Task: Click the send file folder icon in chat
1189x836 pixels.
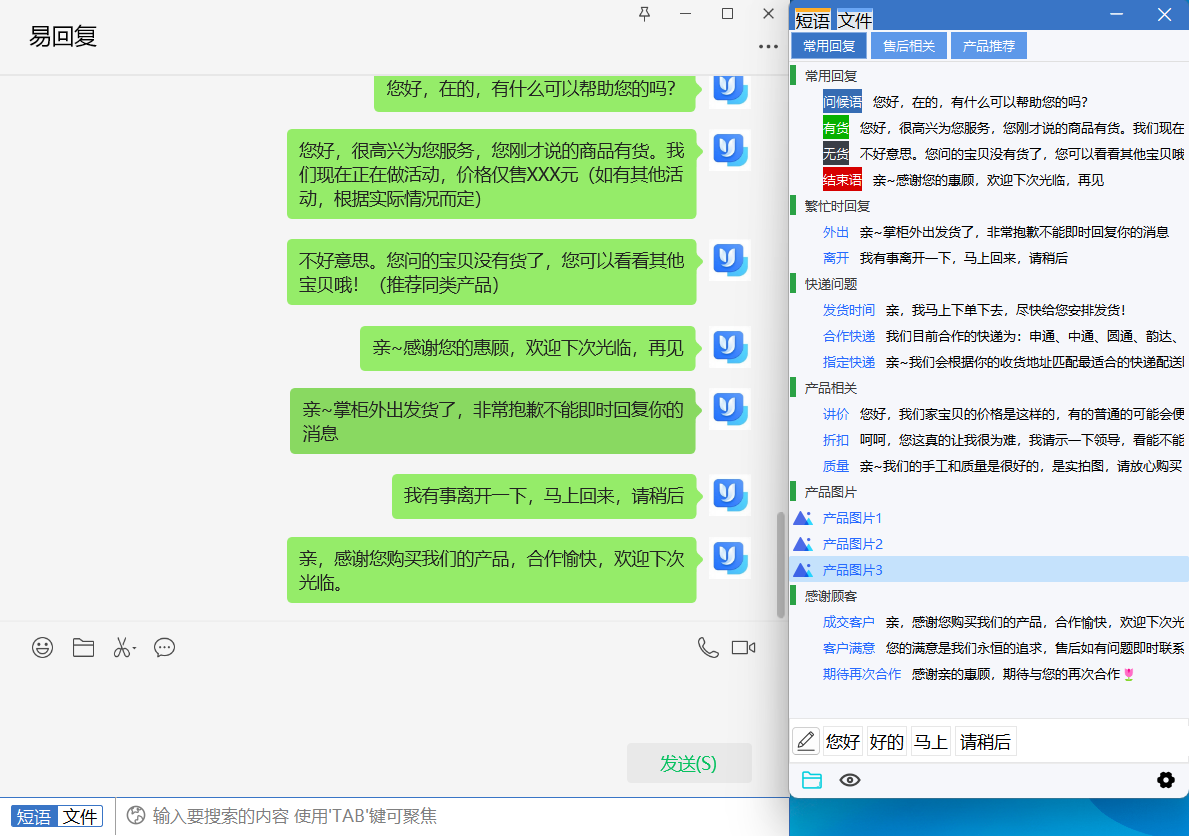Action: click(x=83, y=648)
